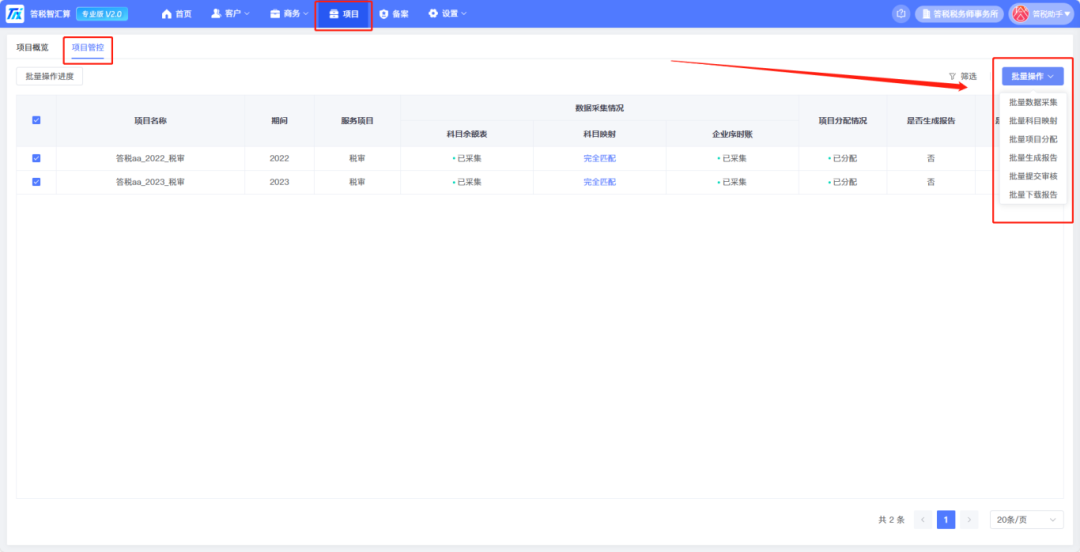This screenshot has height=552, width=1080.
Task: Click the 企业序时账 column header
Action: pyautogui.click(x=732, y=134)
